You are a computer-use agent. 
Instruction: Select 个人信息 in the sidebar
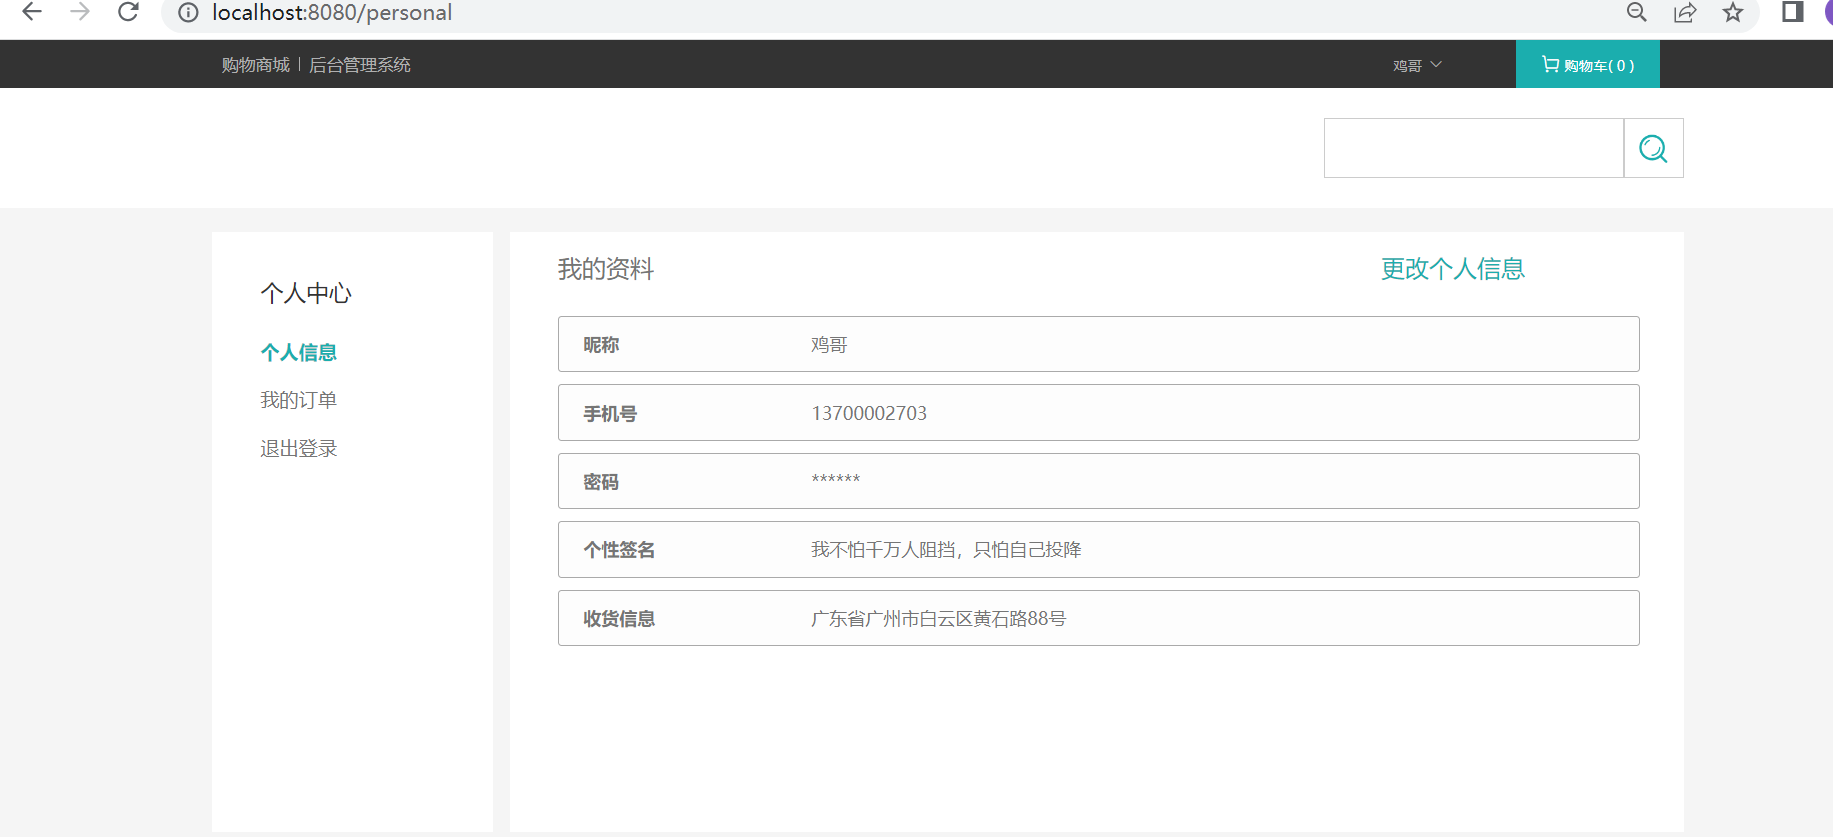(299, 352)
